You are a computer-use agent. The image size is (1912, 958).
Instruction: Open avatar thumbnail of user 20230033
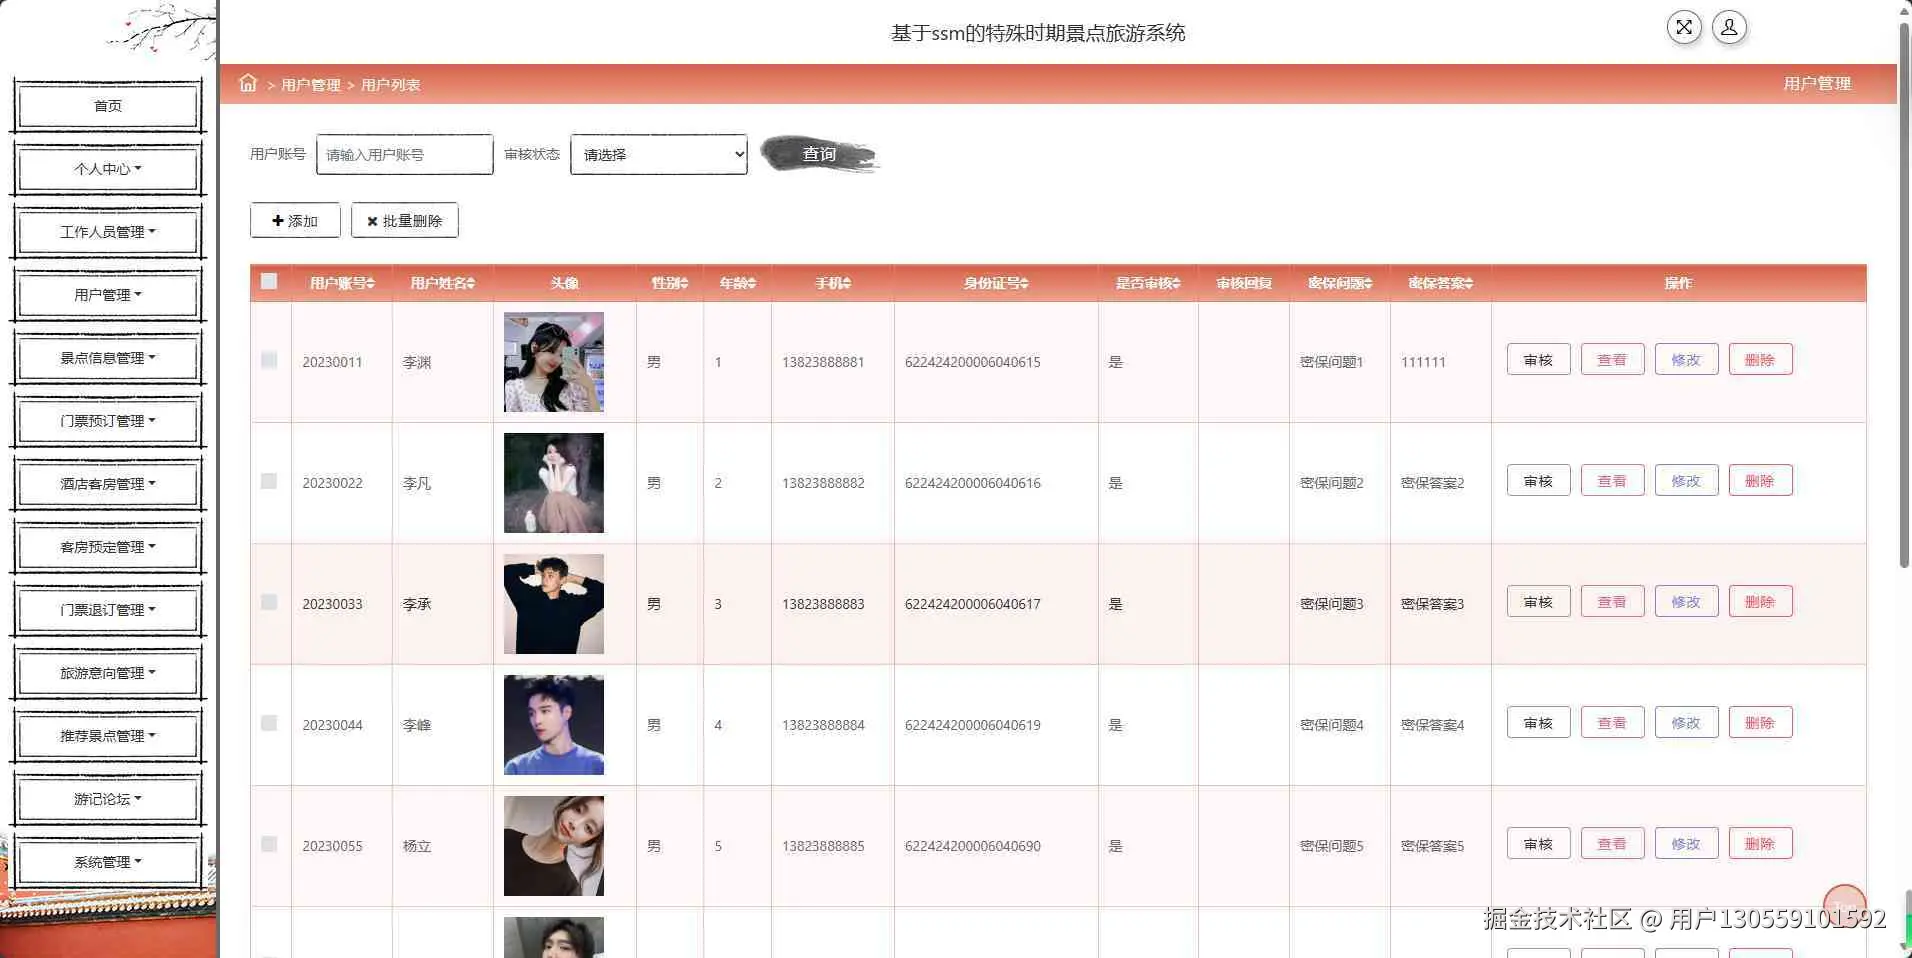pyautogui.click(x=554, y=604)
